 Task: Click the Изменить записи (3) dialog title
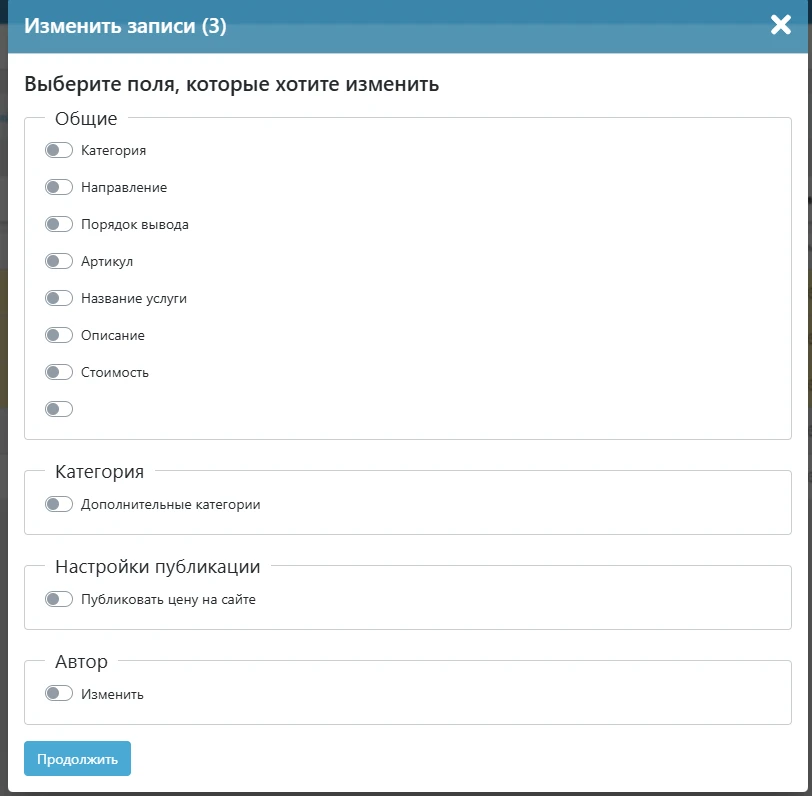125,26
